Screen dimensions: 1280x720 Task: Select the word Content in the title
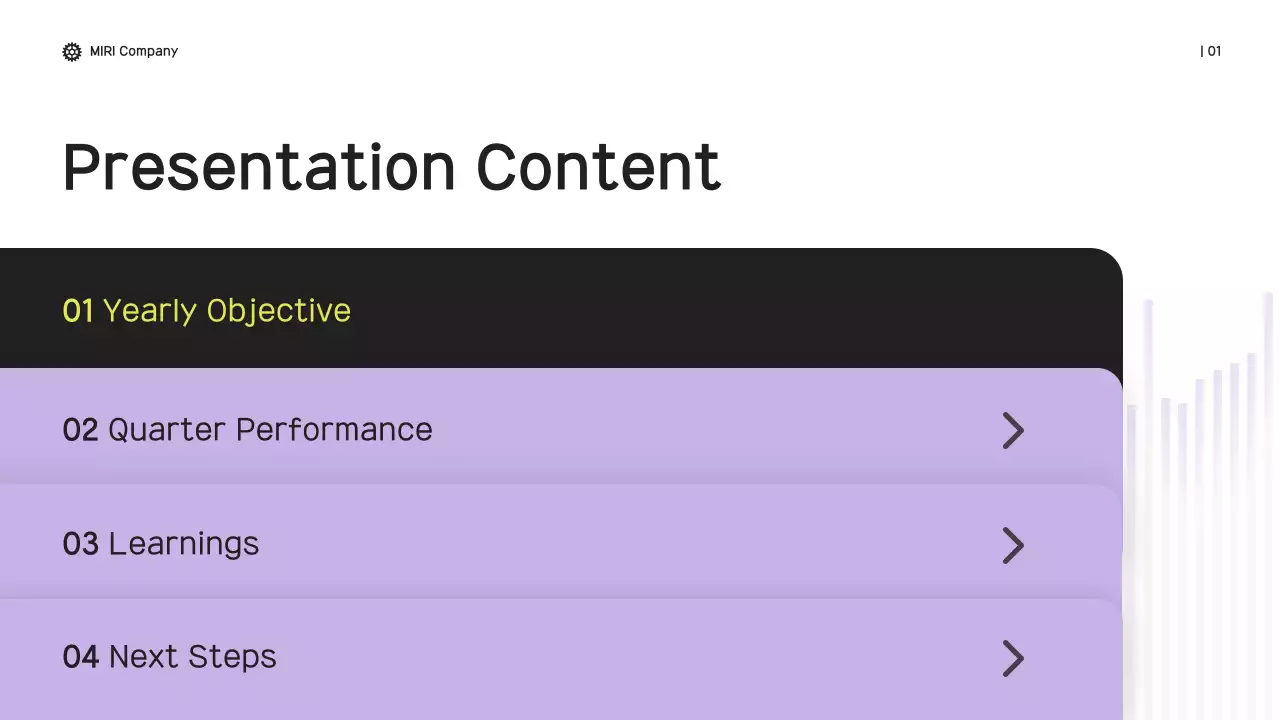598,167
